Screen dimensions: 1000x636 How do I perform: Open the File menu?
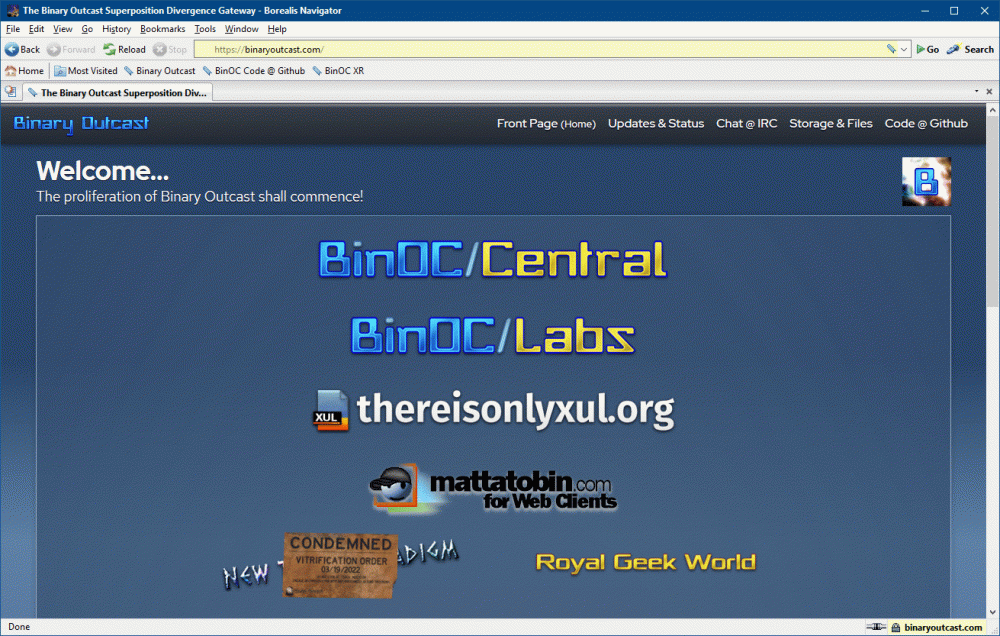coord(13,29)
